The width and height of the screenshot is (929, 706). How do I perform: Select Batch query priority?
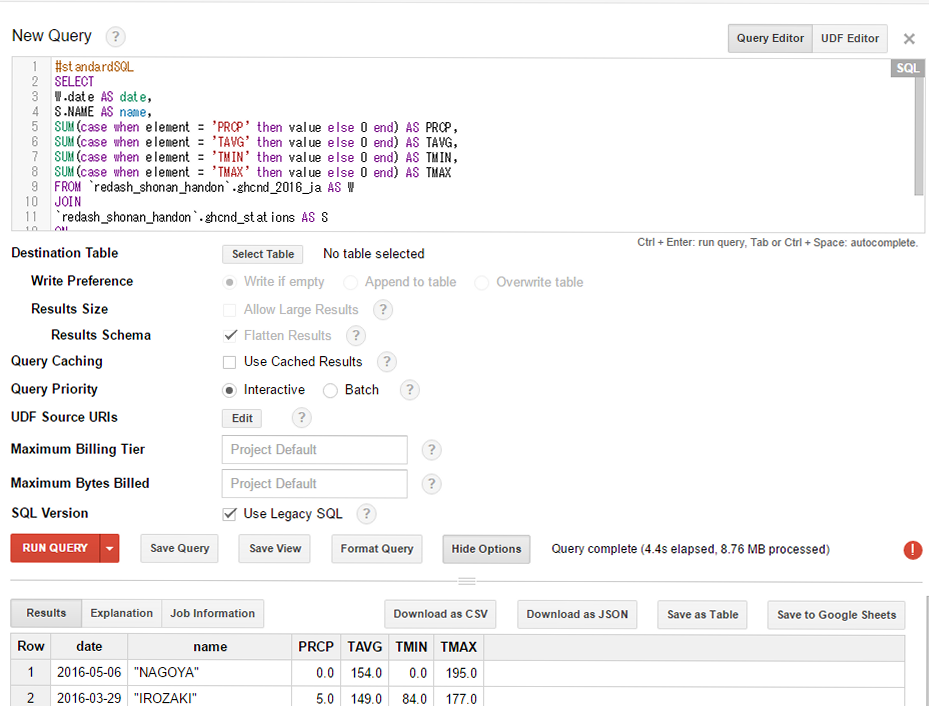tap(331, 390)
